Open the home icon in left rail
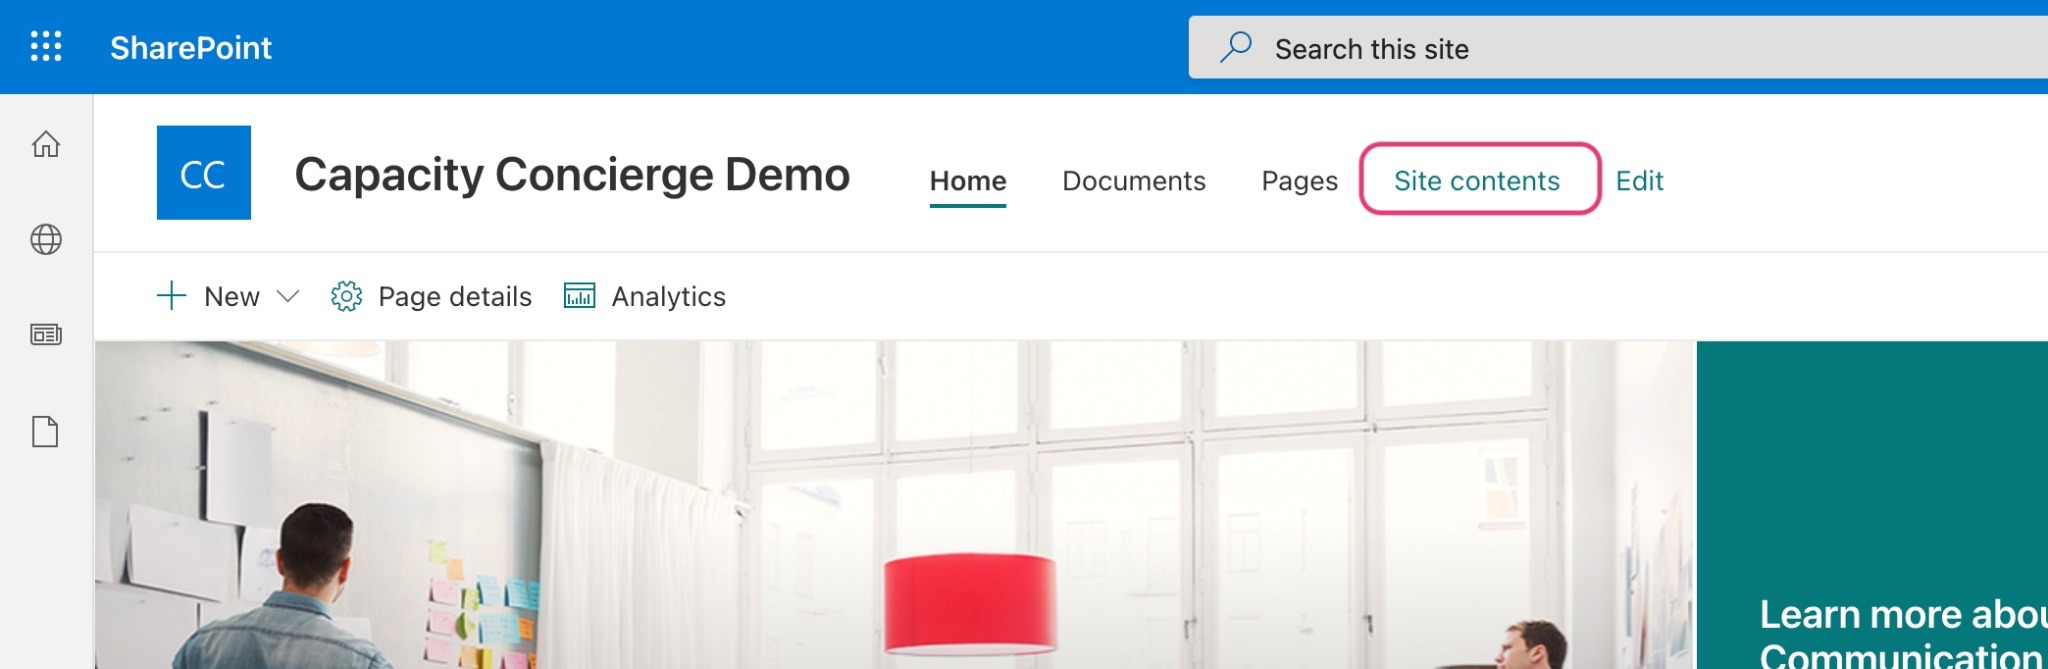This screenshot has height=669, width=2048. point(46,145)
